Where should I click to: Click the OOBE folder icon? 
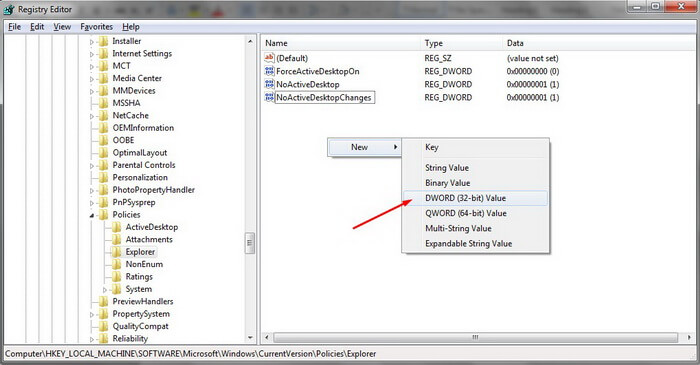(104, 140)
